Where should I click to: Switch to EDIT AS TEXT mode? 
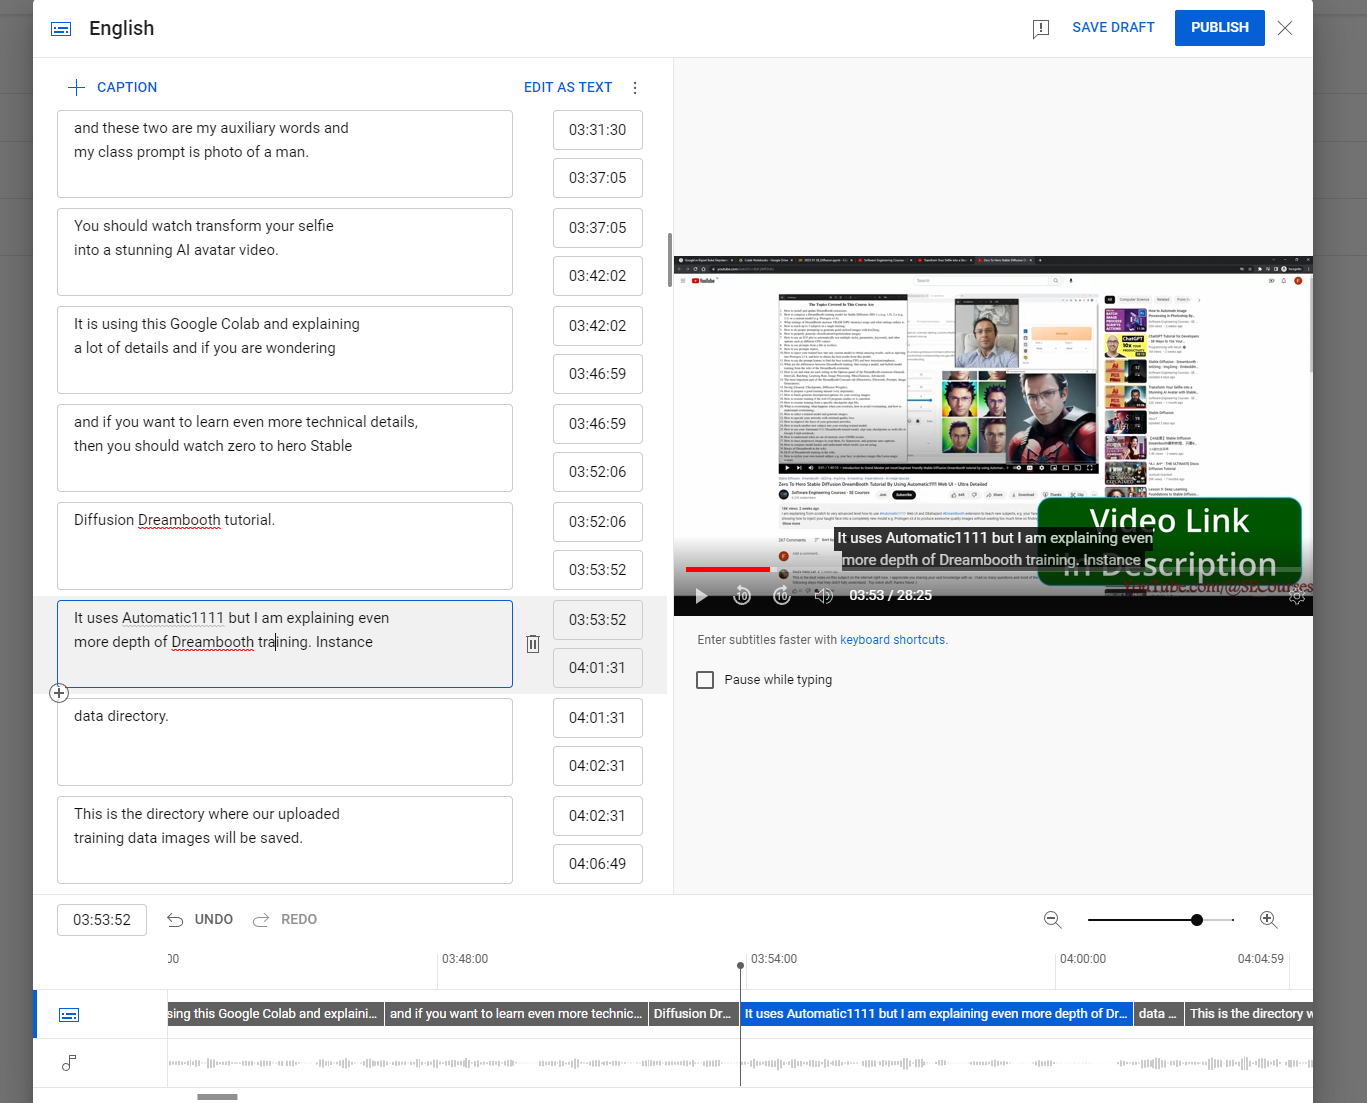coord(567,87)
